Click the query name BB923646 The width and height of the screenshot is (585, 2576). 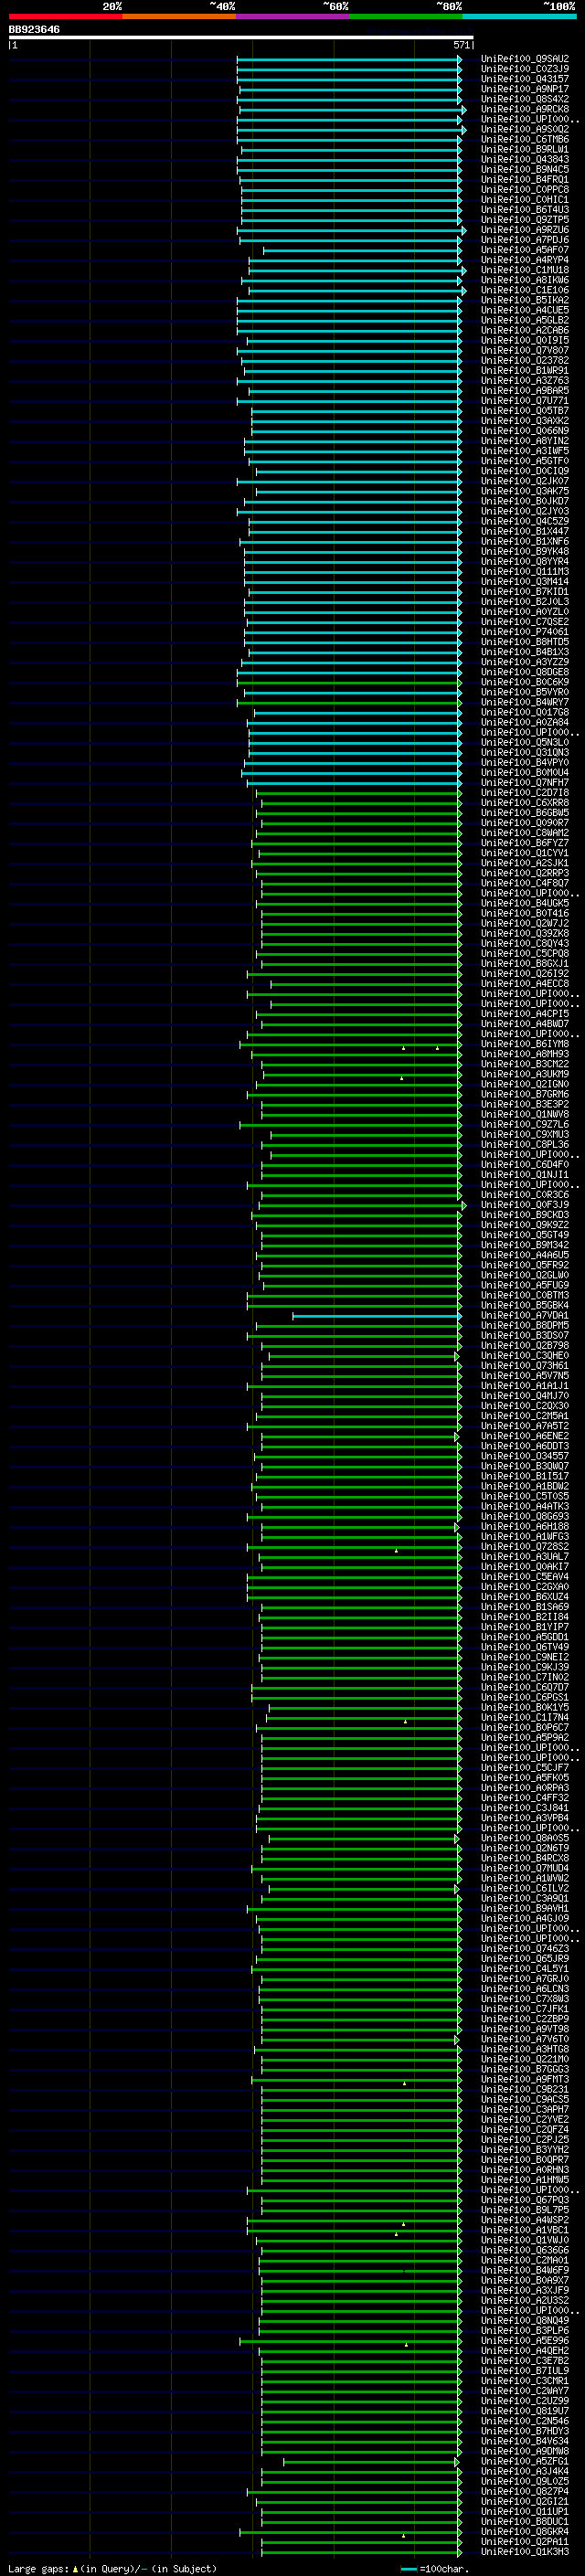(34, 30)
